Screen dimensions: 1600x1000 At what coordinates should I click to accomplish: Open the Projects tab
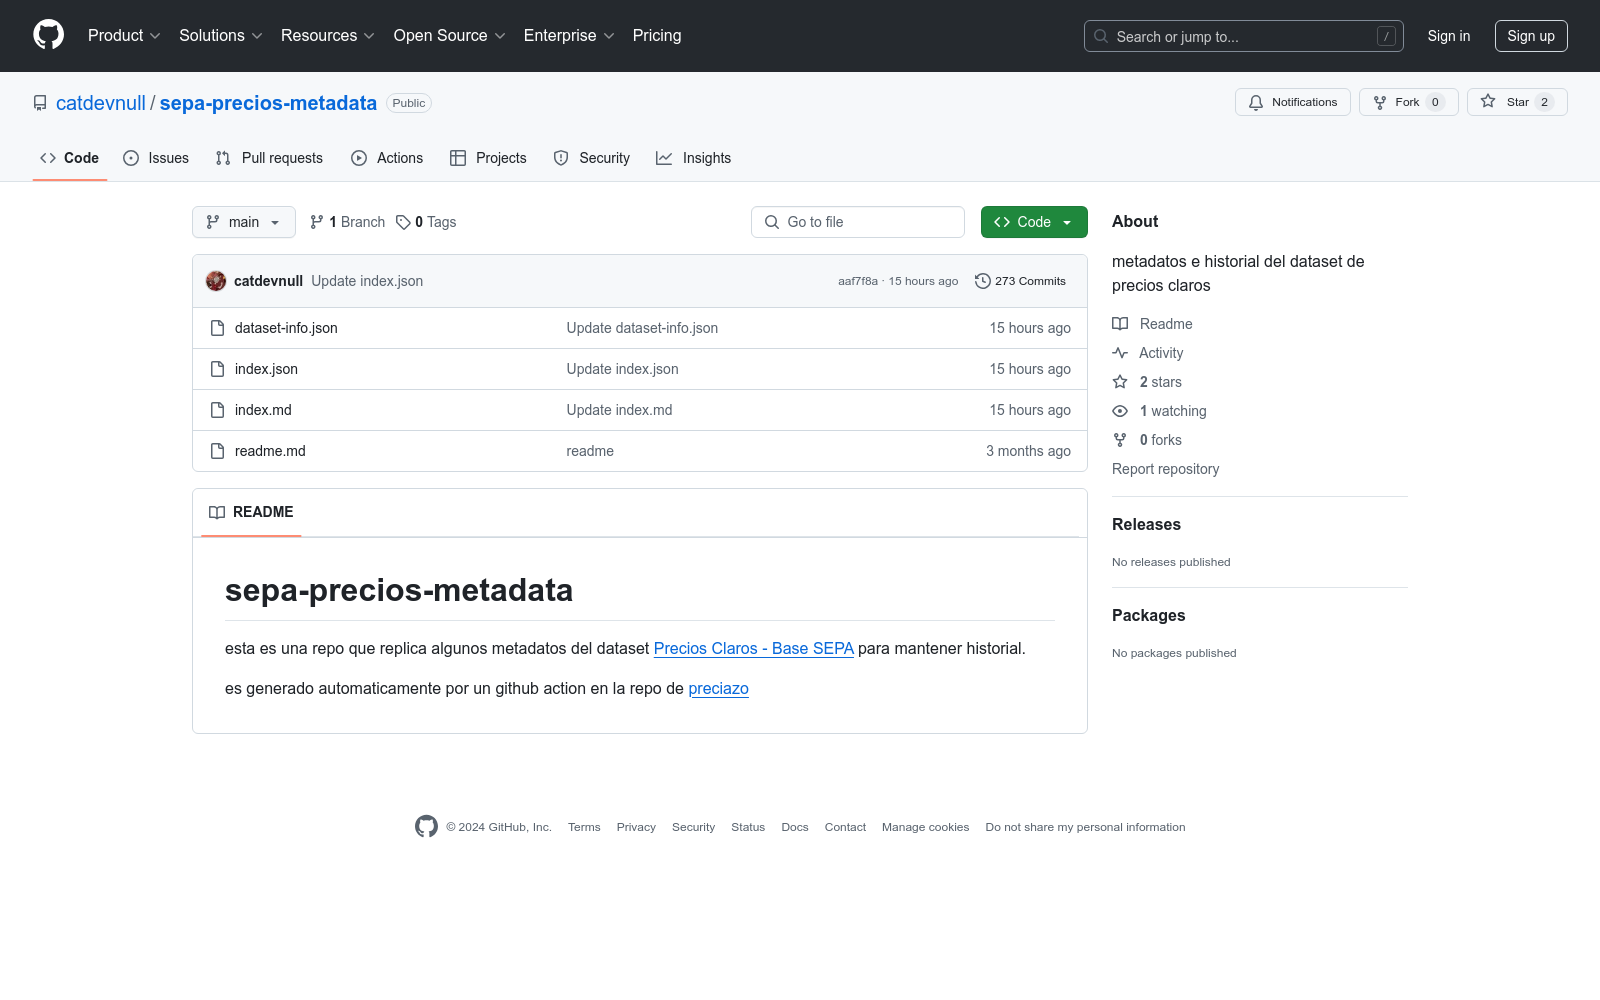click(x=488, y=158)
